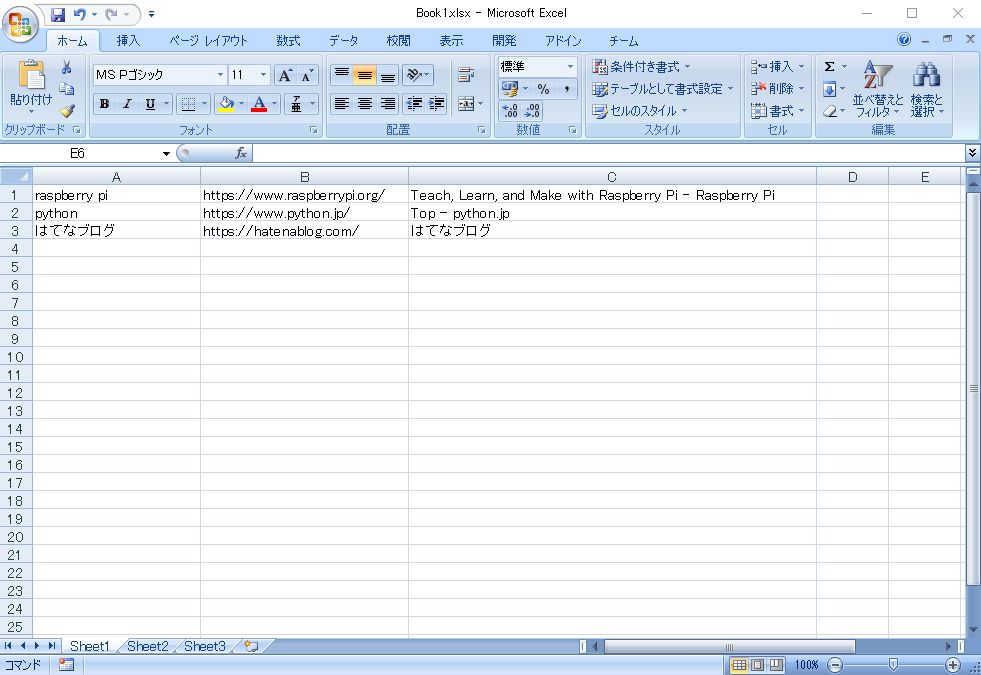Open the MS Pゴシック font name dropdown
Screen dimensions: 981x675
(220, 75)
